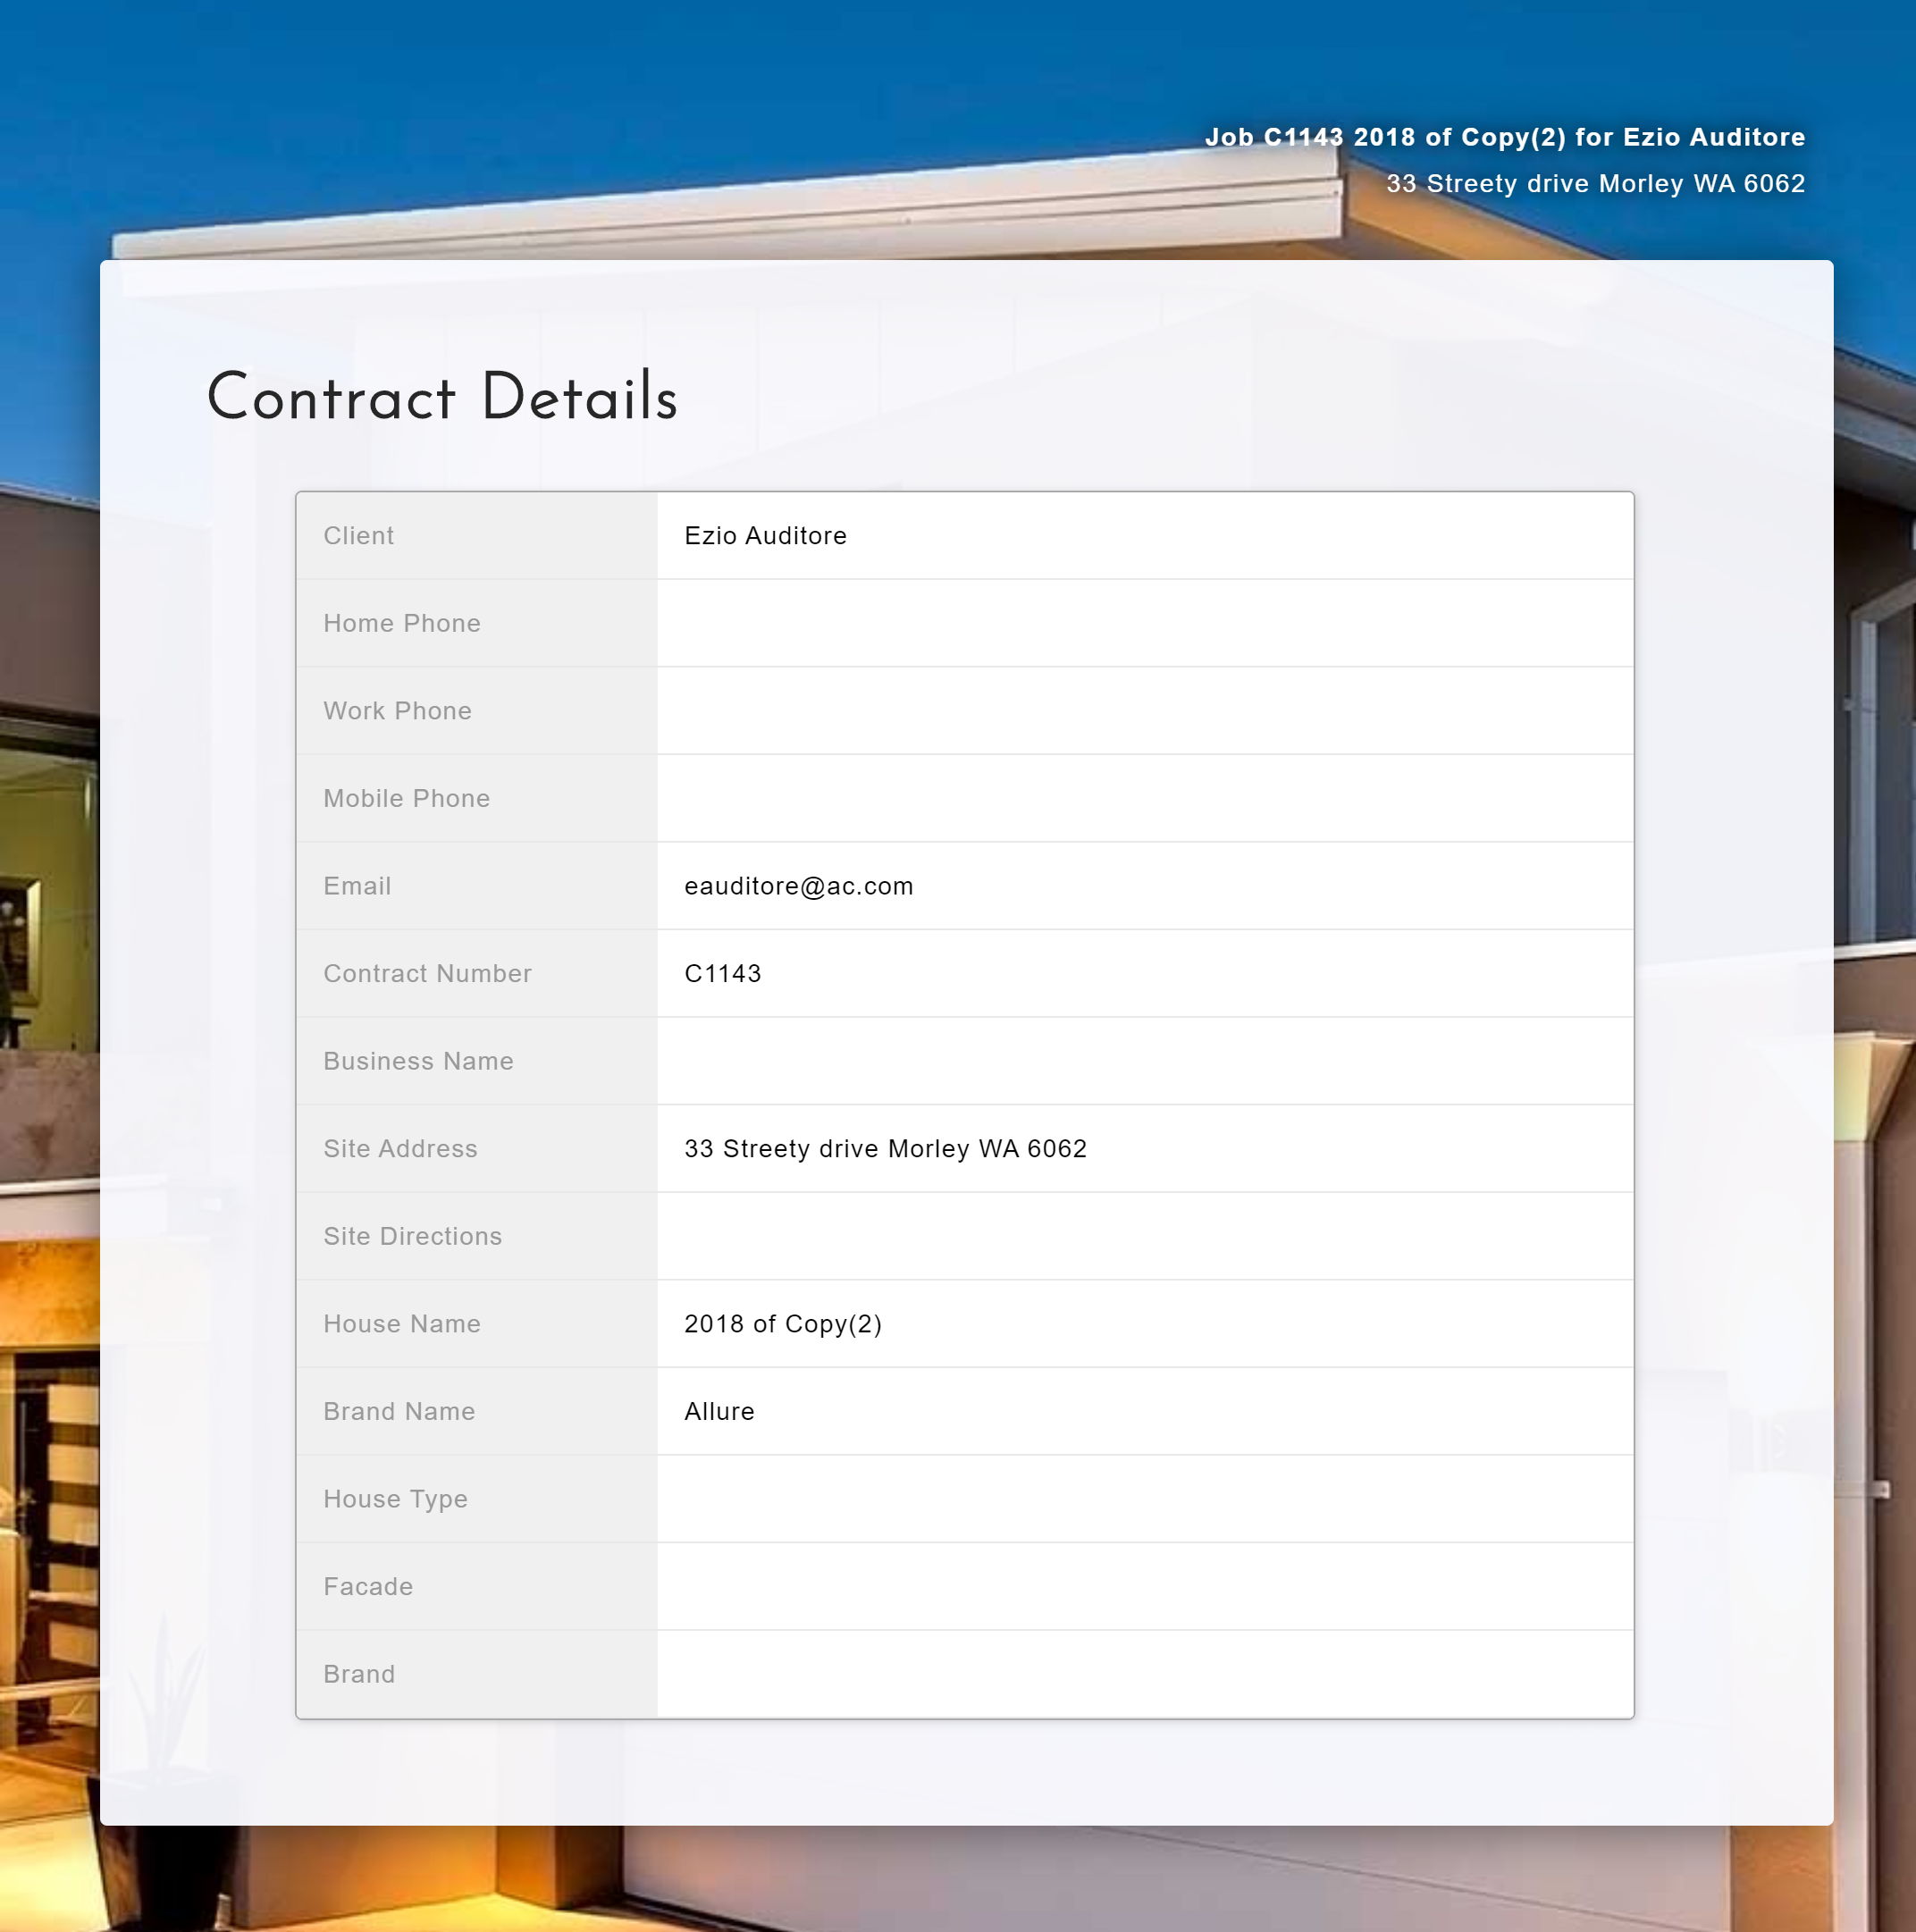Click the empty Facade field

tap(1144, 1587)
